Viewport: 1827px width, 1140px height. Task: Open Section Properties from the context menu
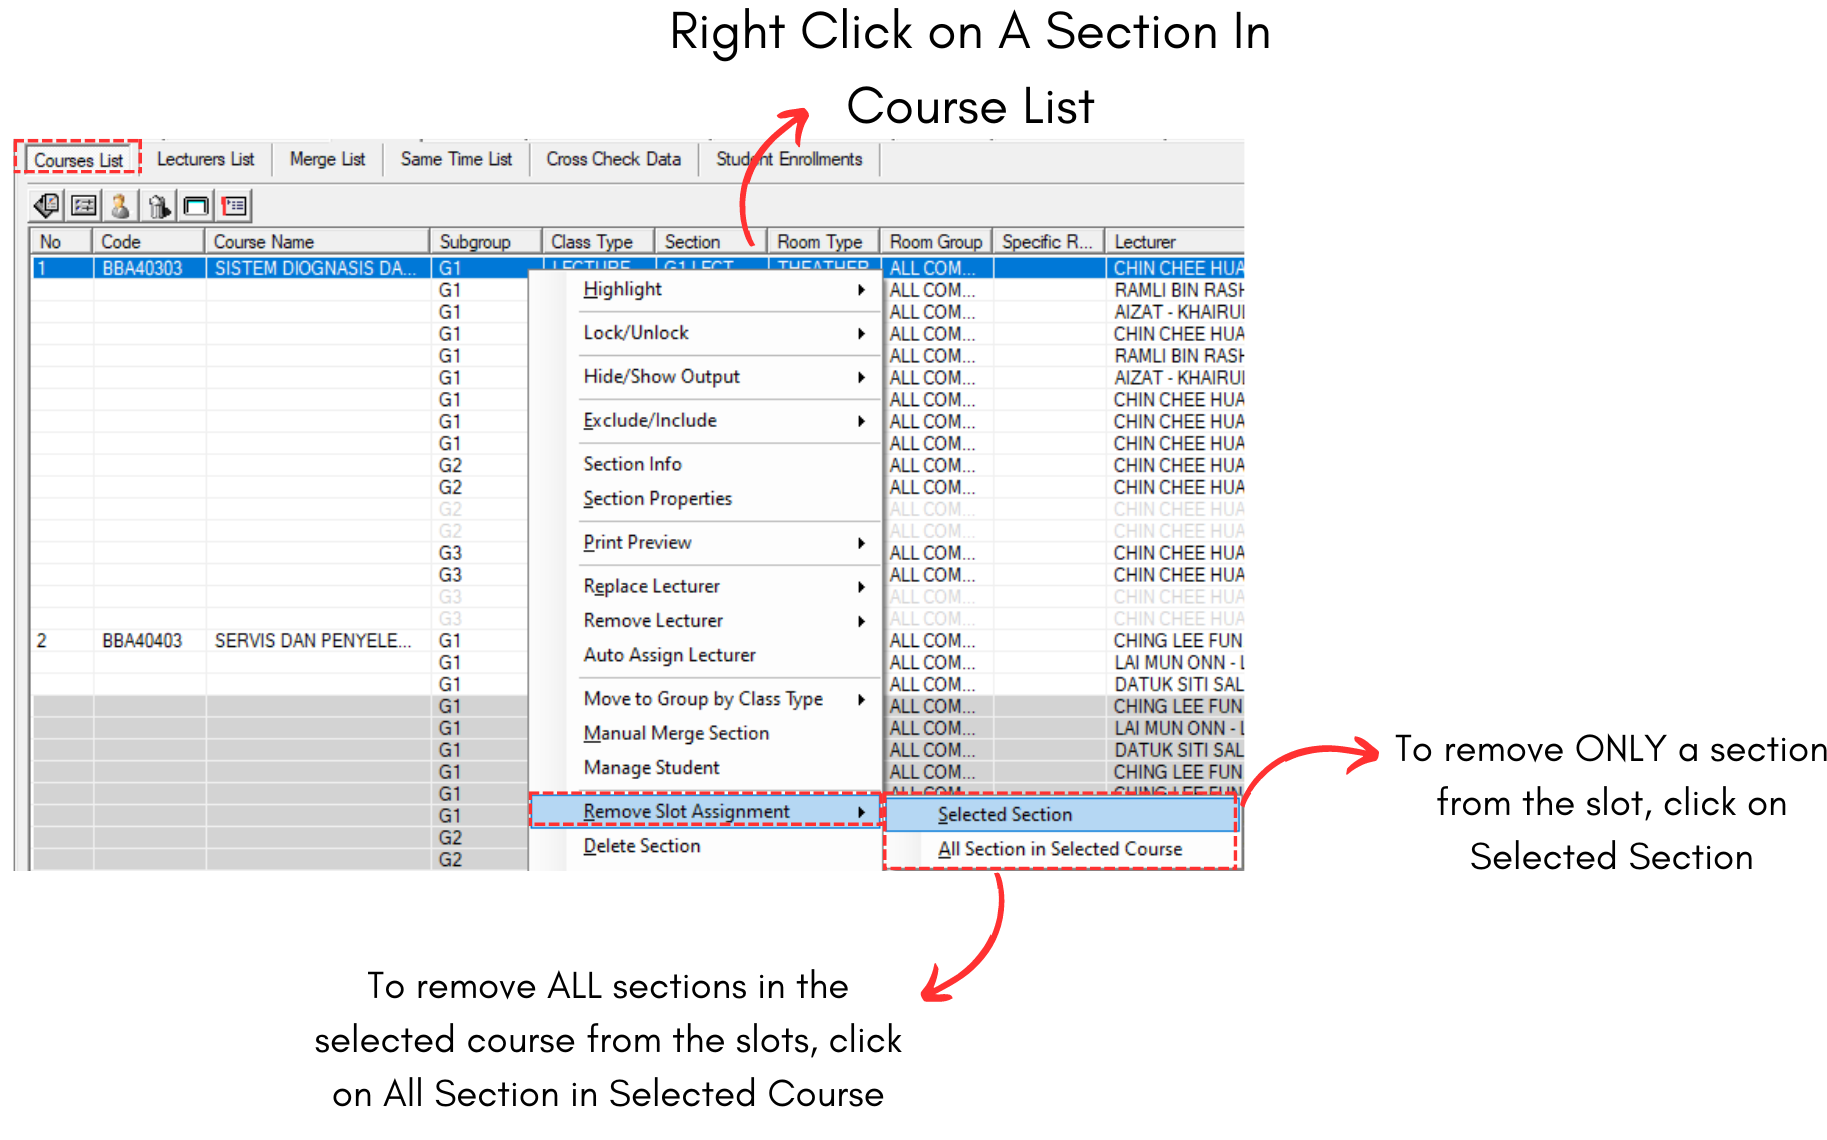coord(657,499)
